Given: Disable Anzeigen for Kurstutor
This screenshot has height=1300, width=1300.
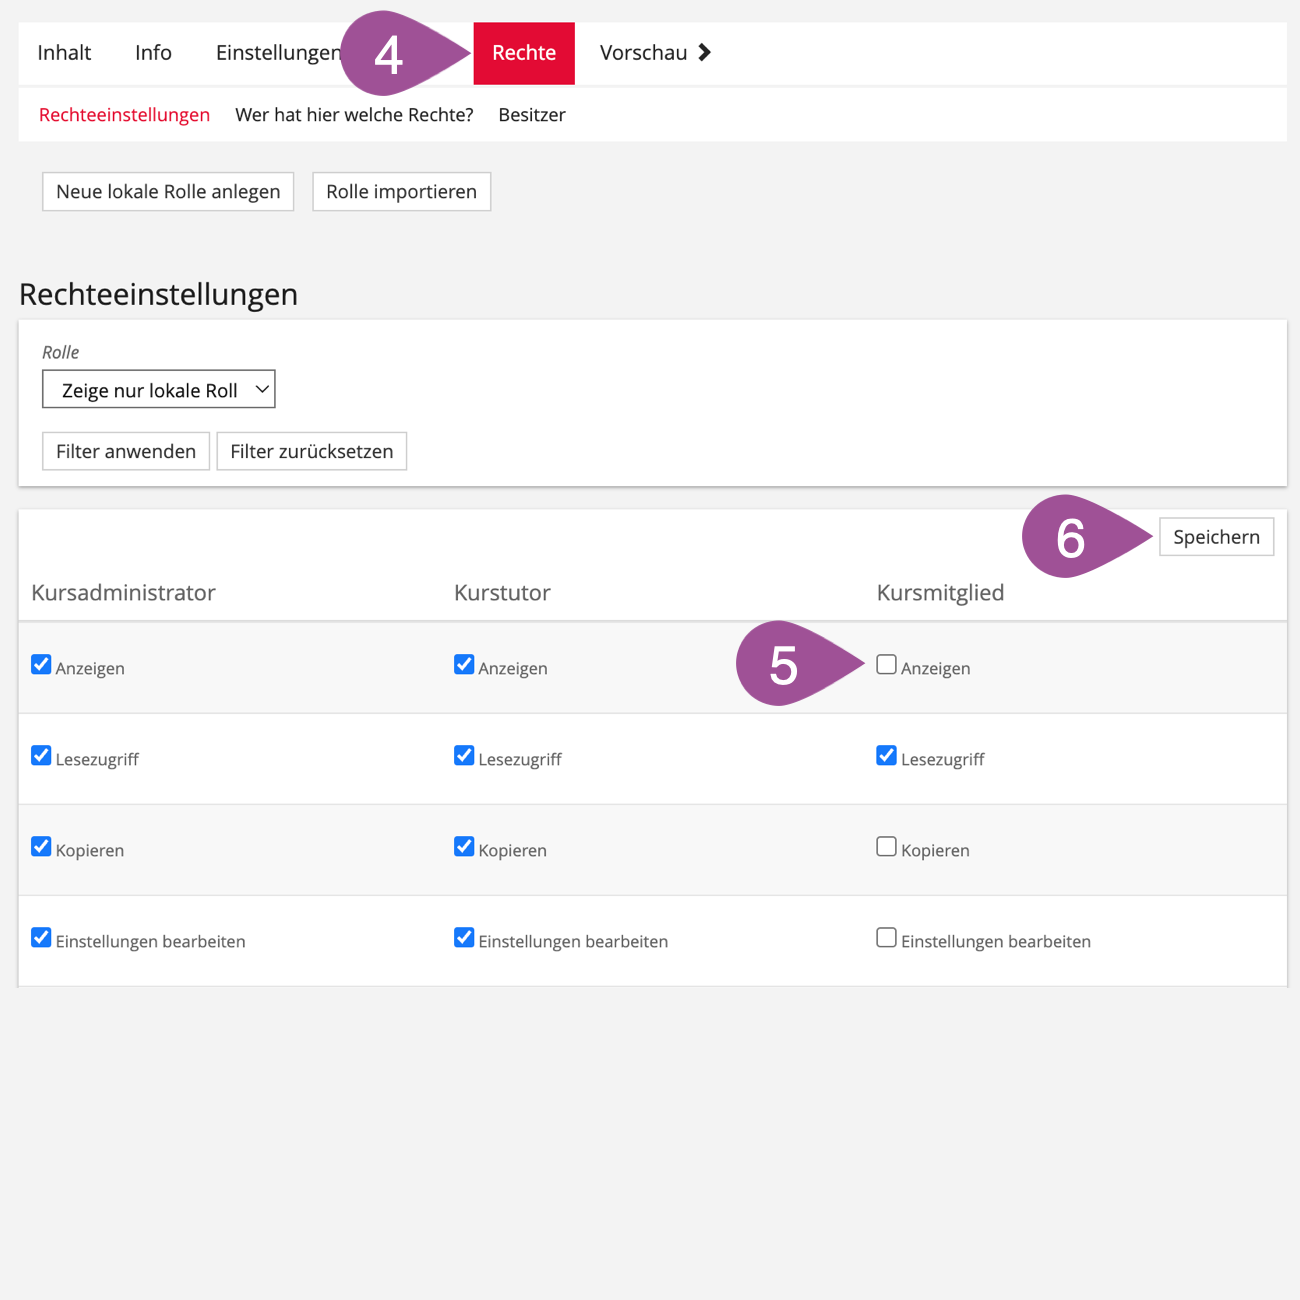Looking at the screenshot, I should [464, 665].
